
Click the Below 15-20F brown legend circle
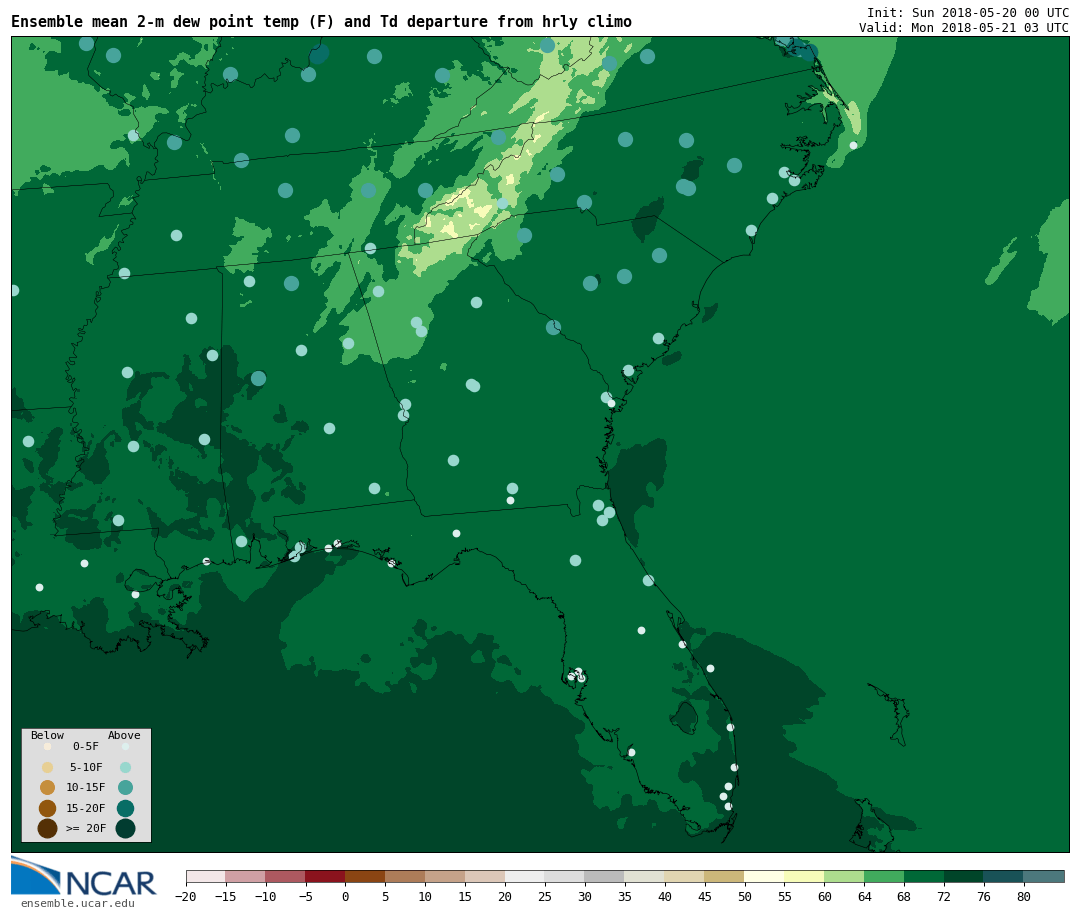[48, 808]
